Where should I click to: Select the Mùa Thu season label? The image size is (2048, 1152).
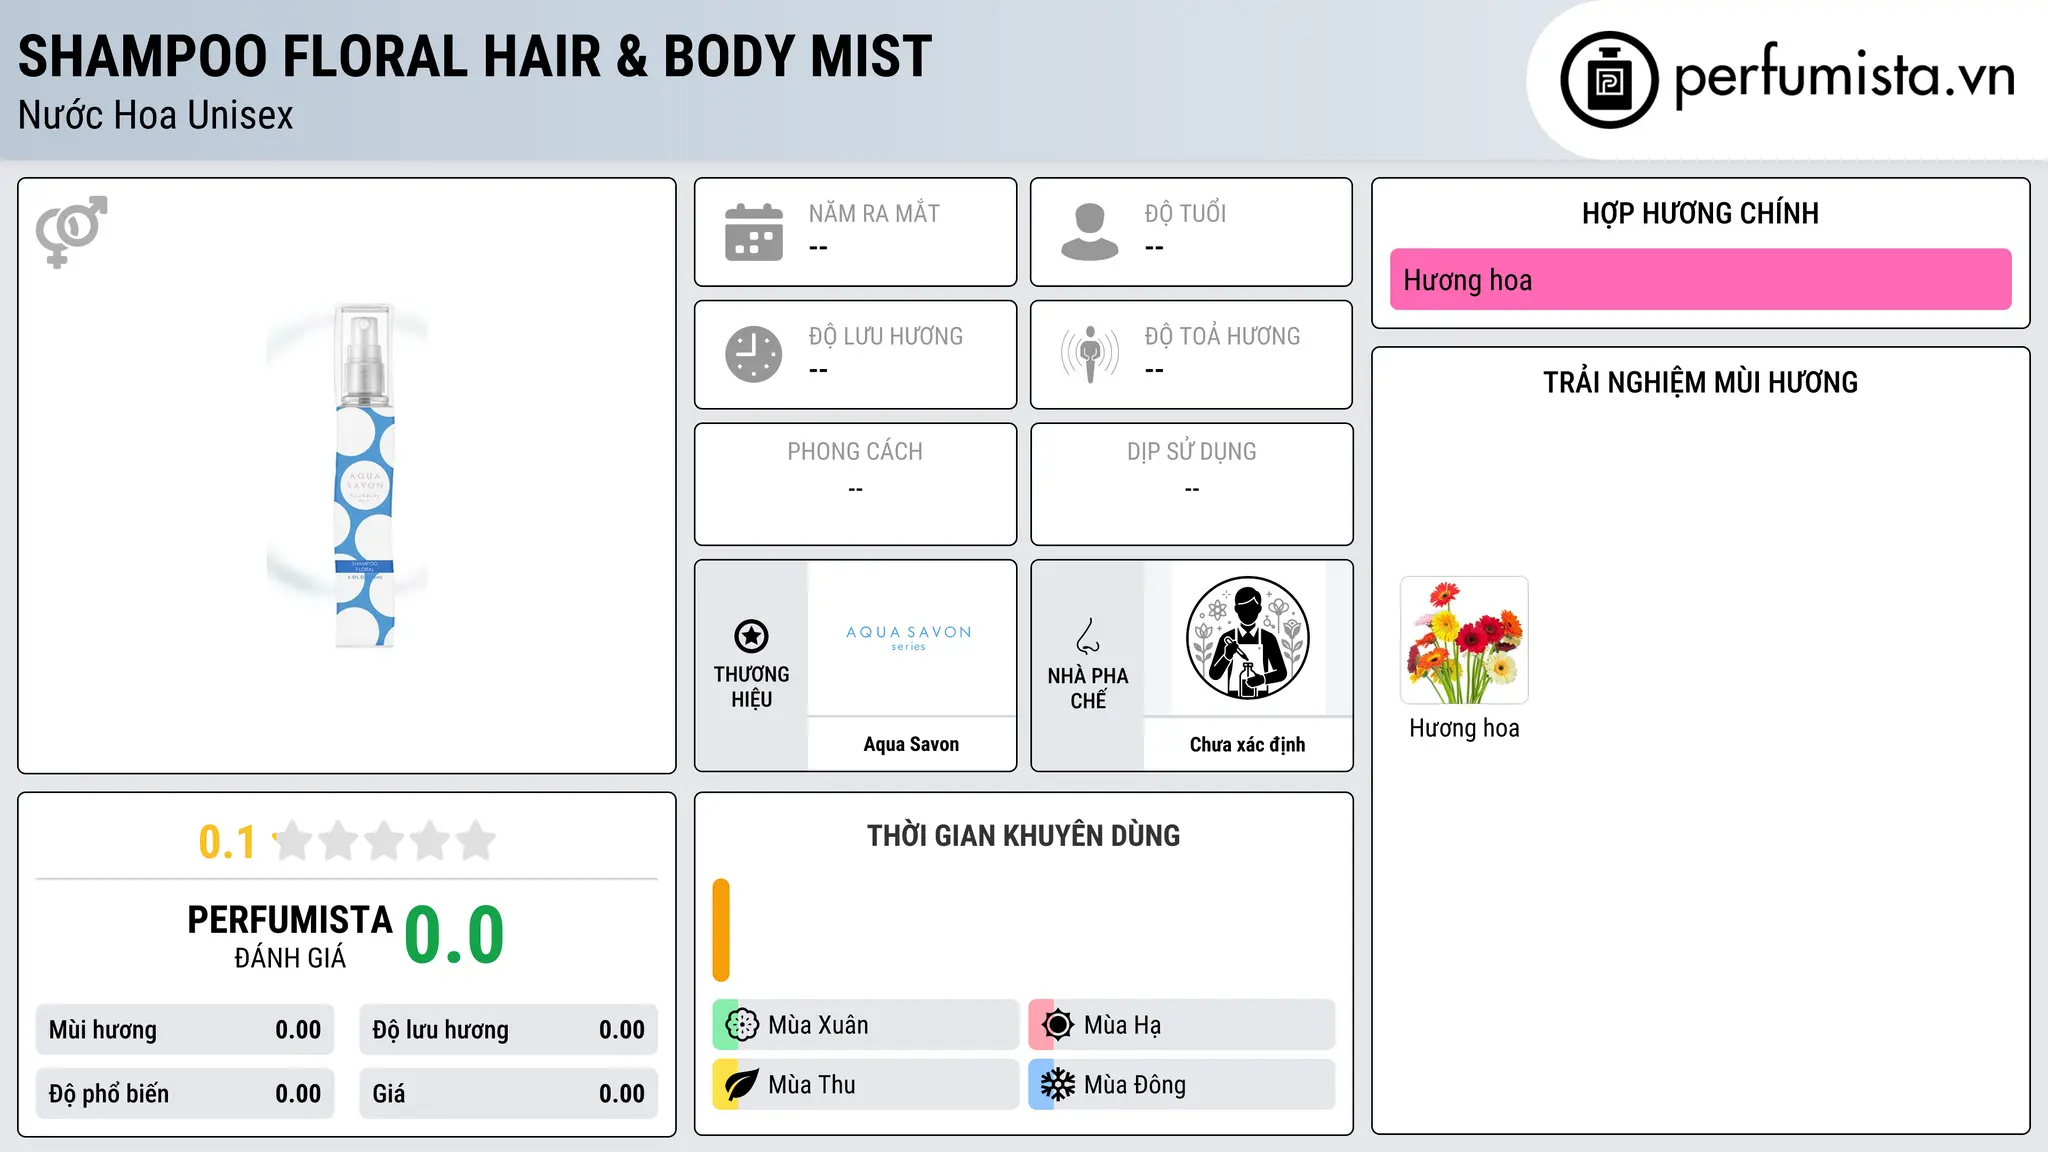[811, 1085]
